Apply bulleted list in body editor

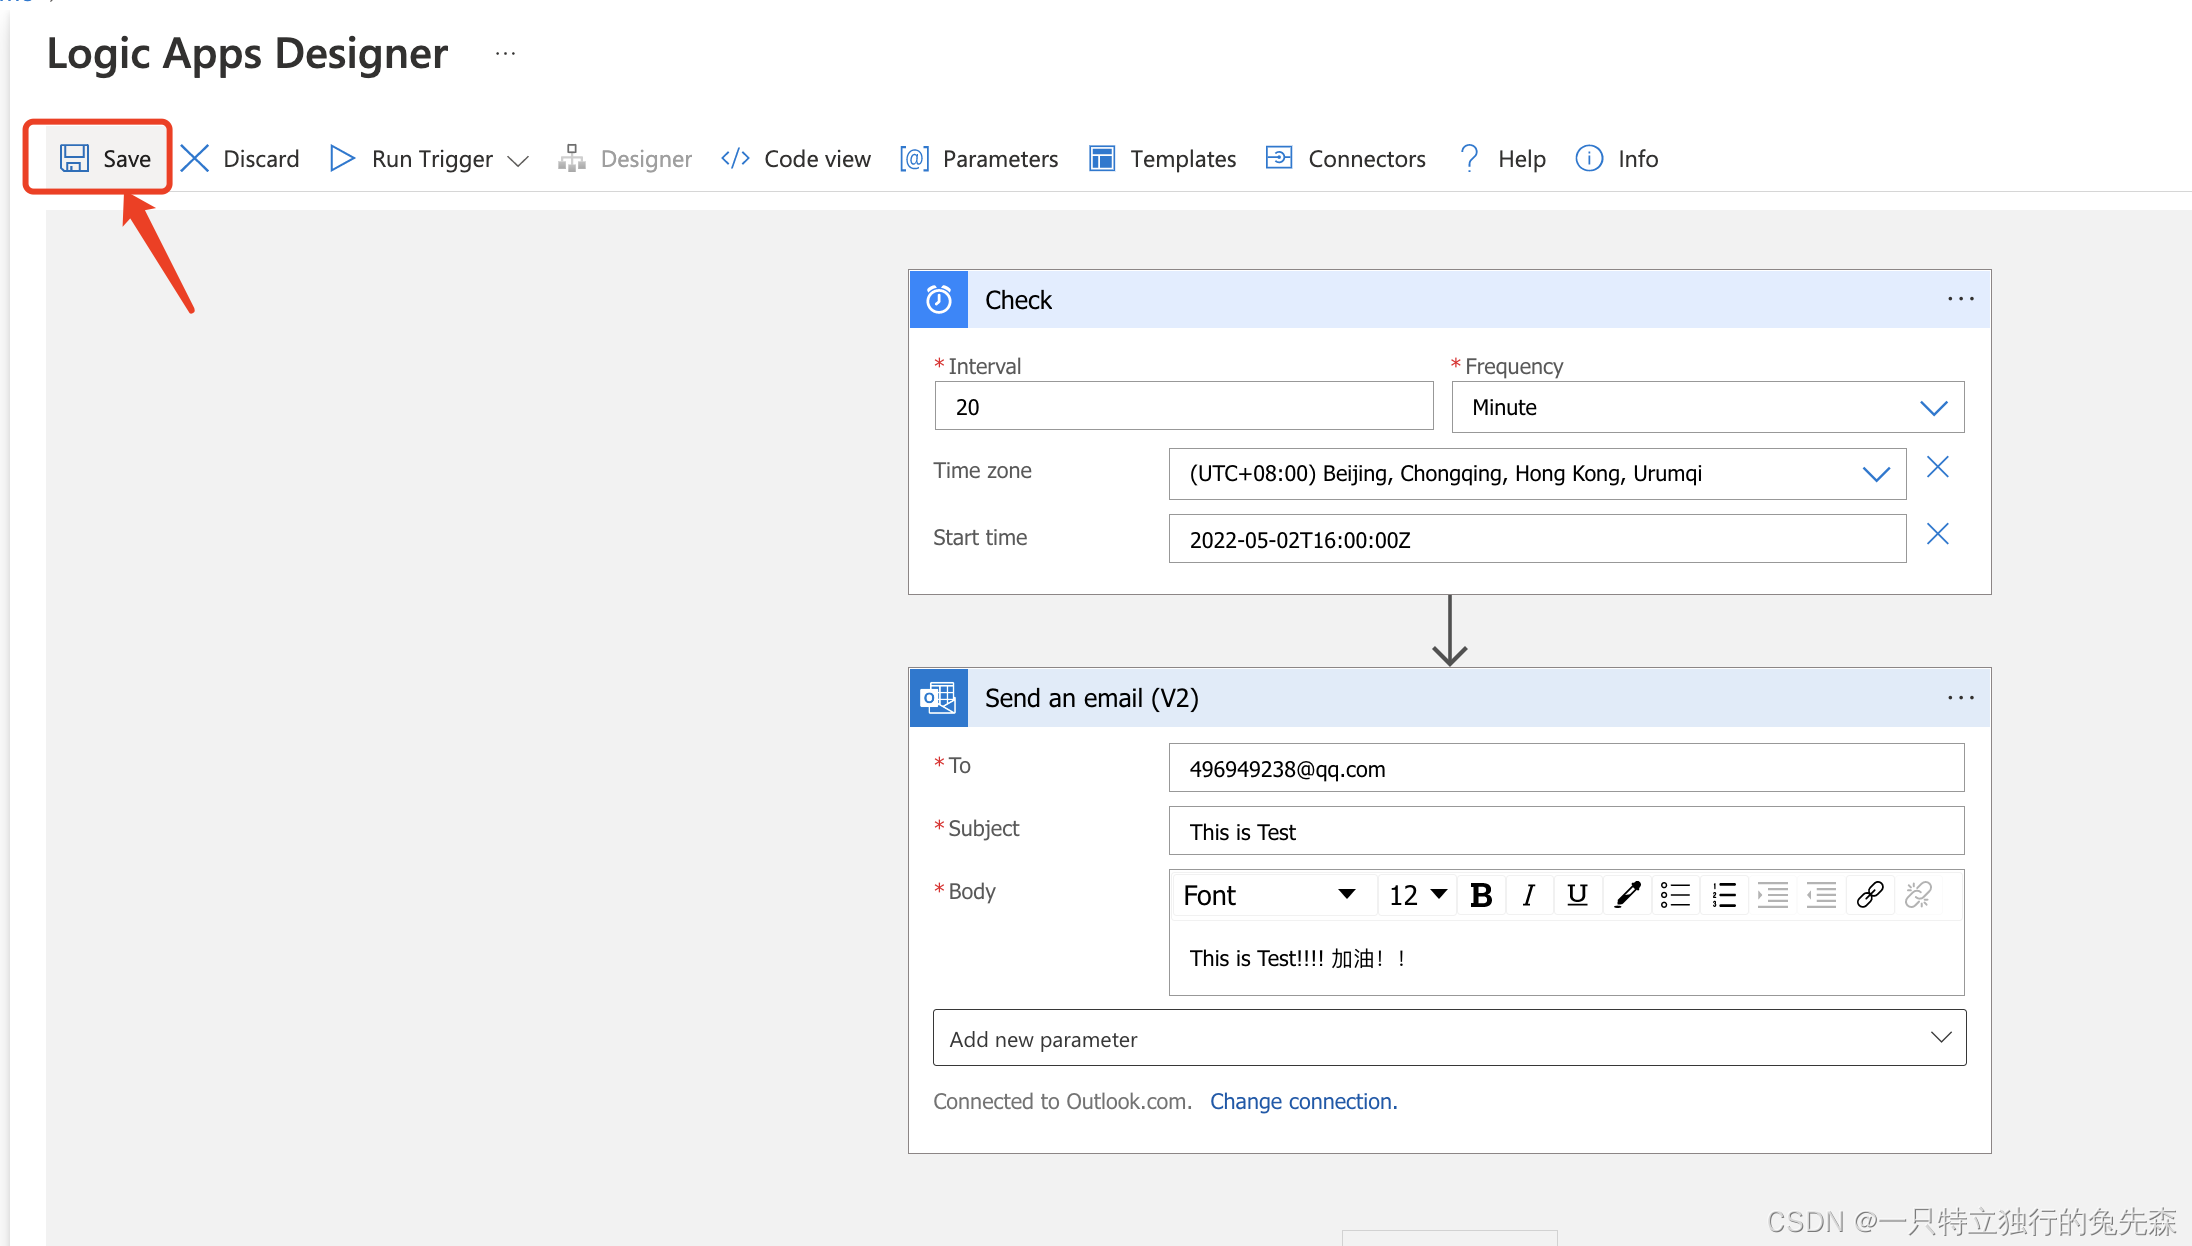coord(1675,895)
